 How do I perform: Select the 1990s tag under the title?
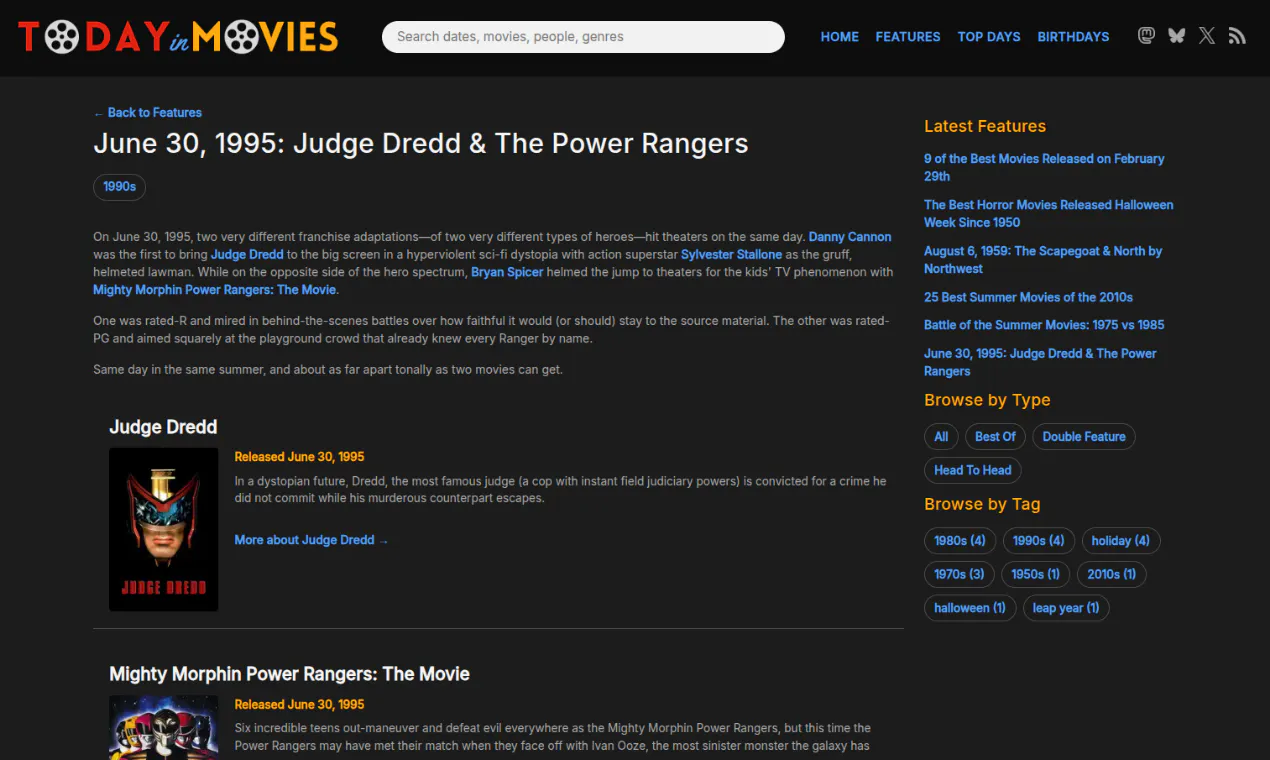pos(119,187)
